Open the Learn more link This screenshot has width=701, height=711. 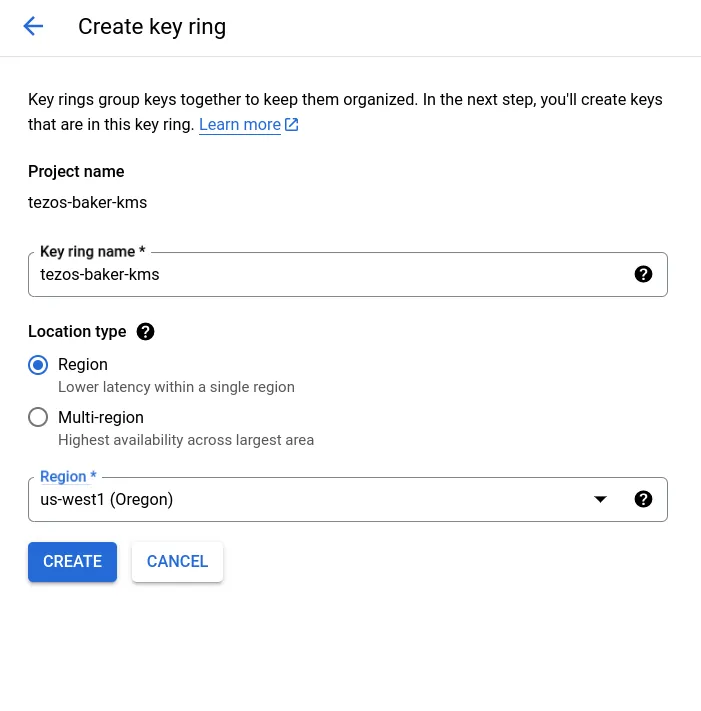tap(240, 125)
